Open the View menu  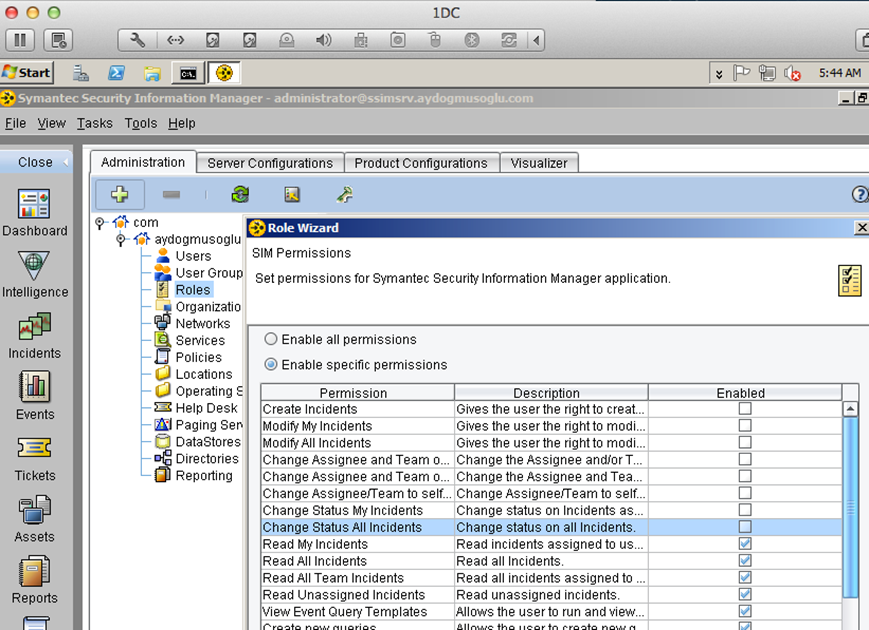(52, 123)
